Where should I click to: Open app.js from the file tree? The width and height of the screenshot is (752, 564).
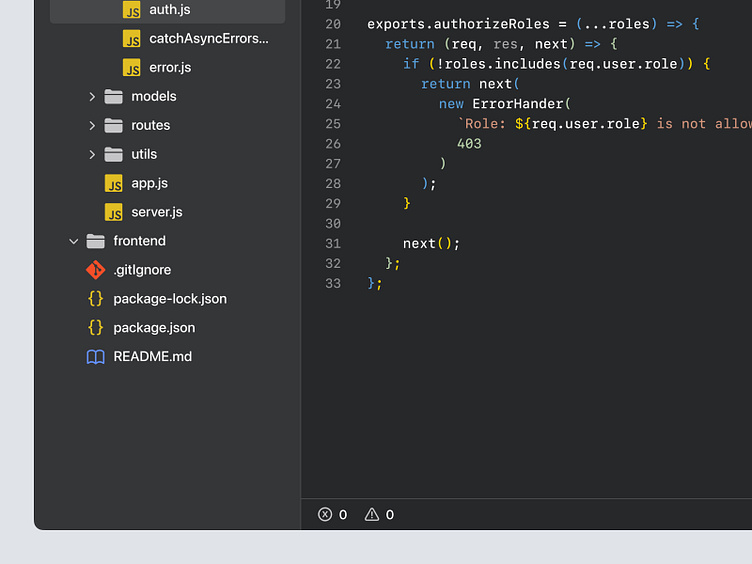pyautogui.click(x=149, y=183)
